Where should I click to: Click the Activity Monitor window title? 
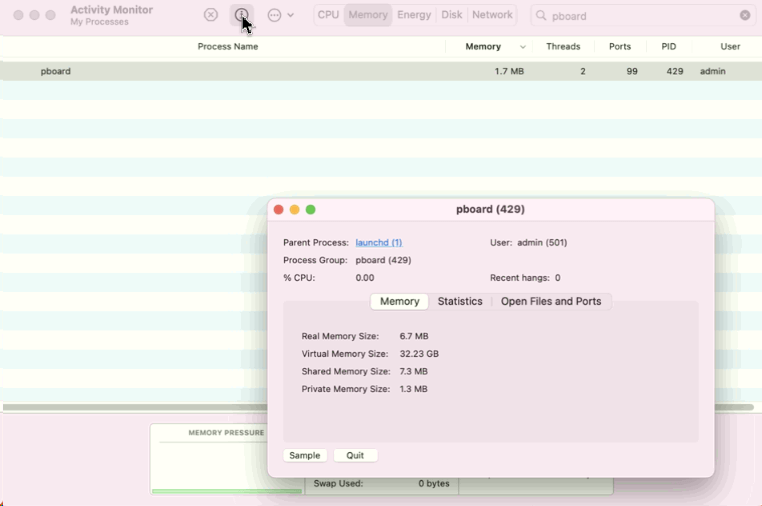pos(111,10)
